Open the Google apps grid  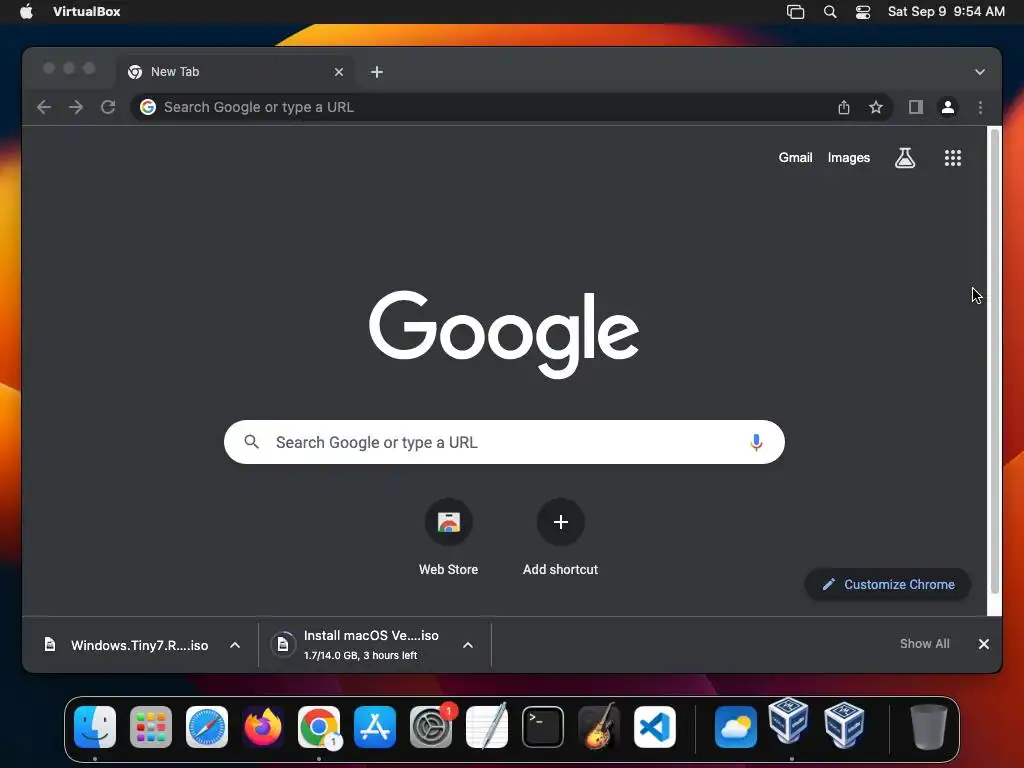(x=952, y=157)
